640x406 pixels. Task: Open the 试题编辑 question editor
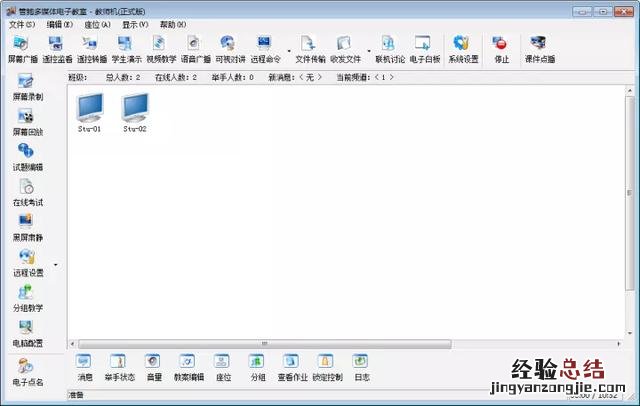coord(28,158)
